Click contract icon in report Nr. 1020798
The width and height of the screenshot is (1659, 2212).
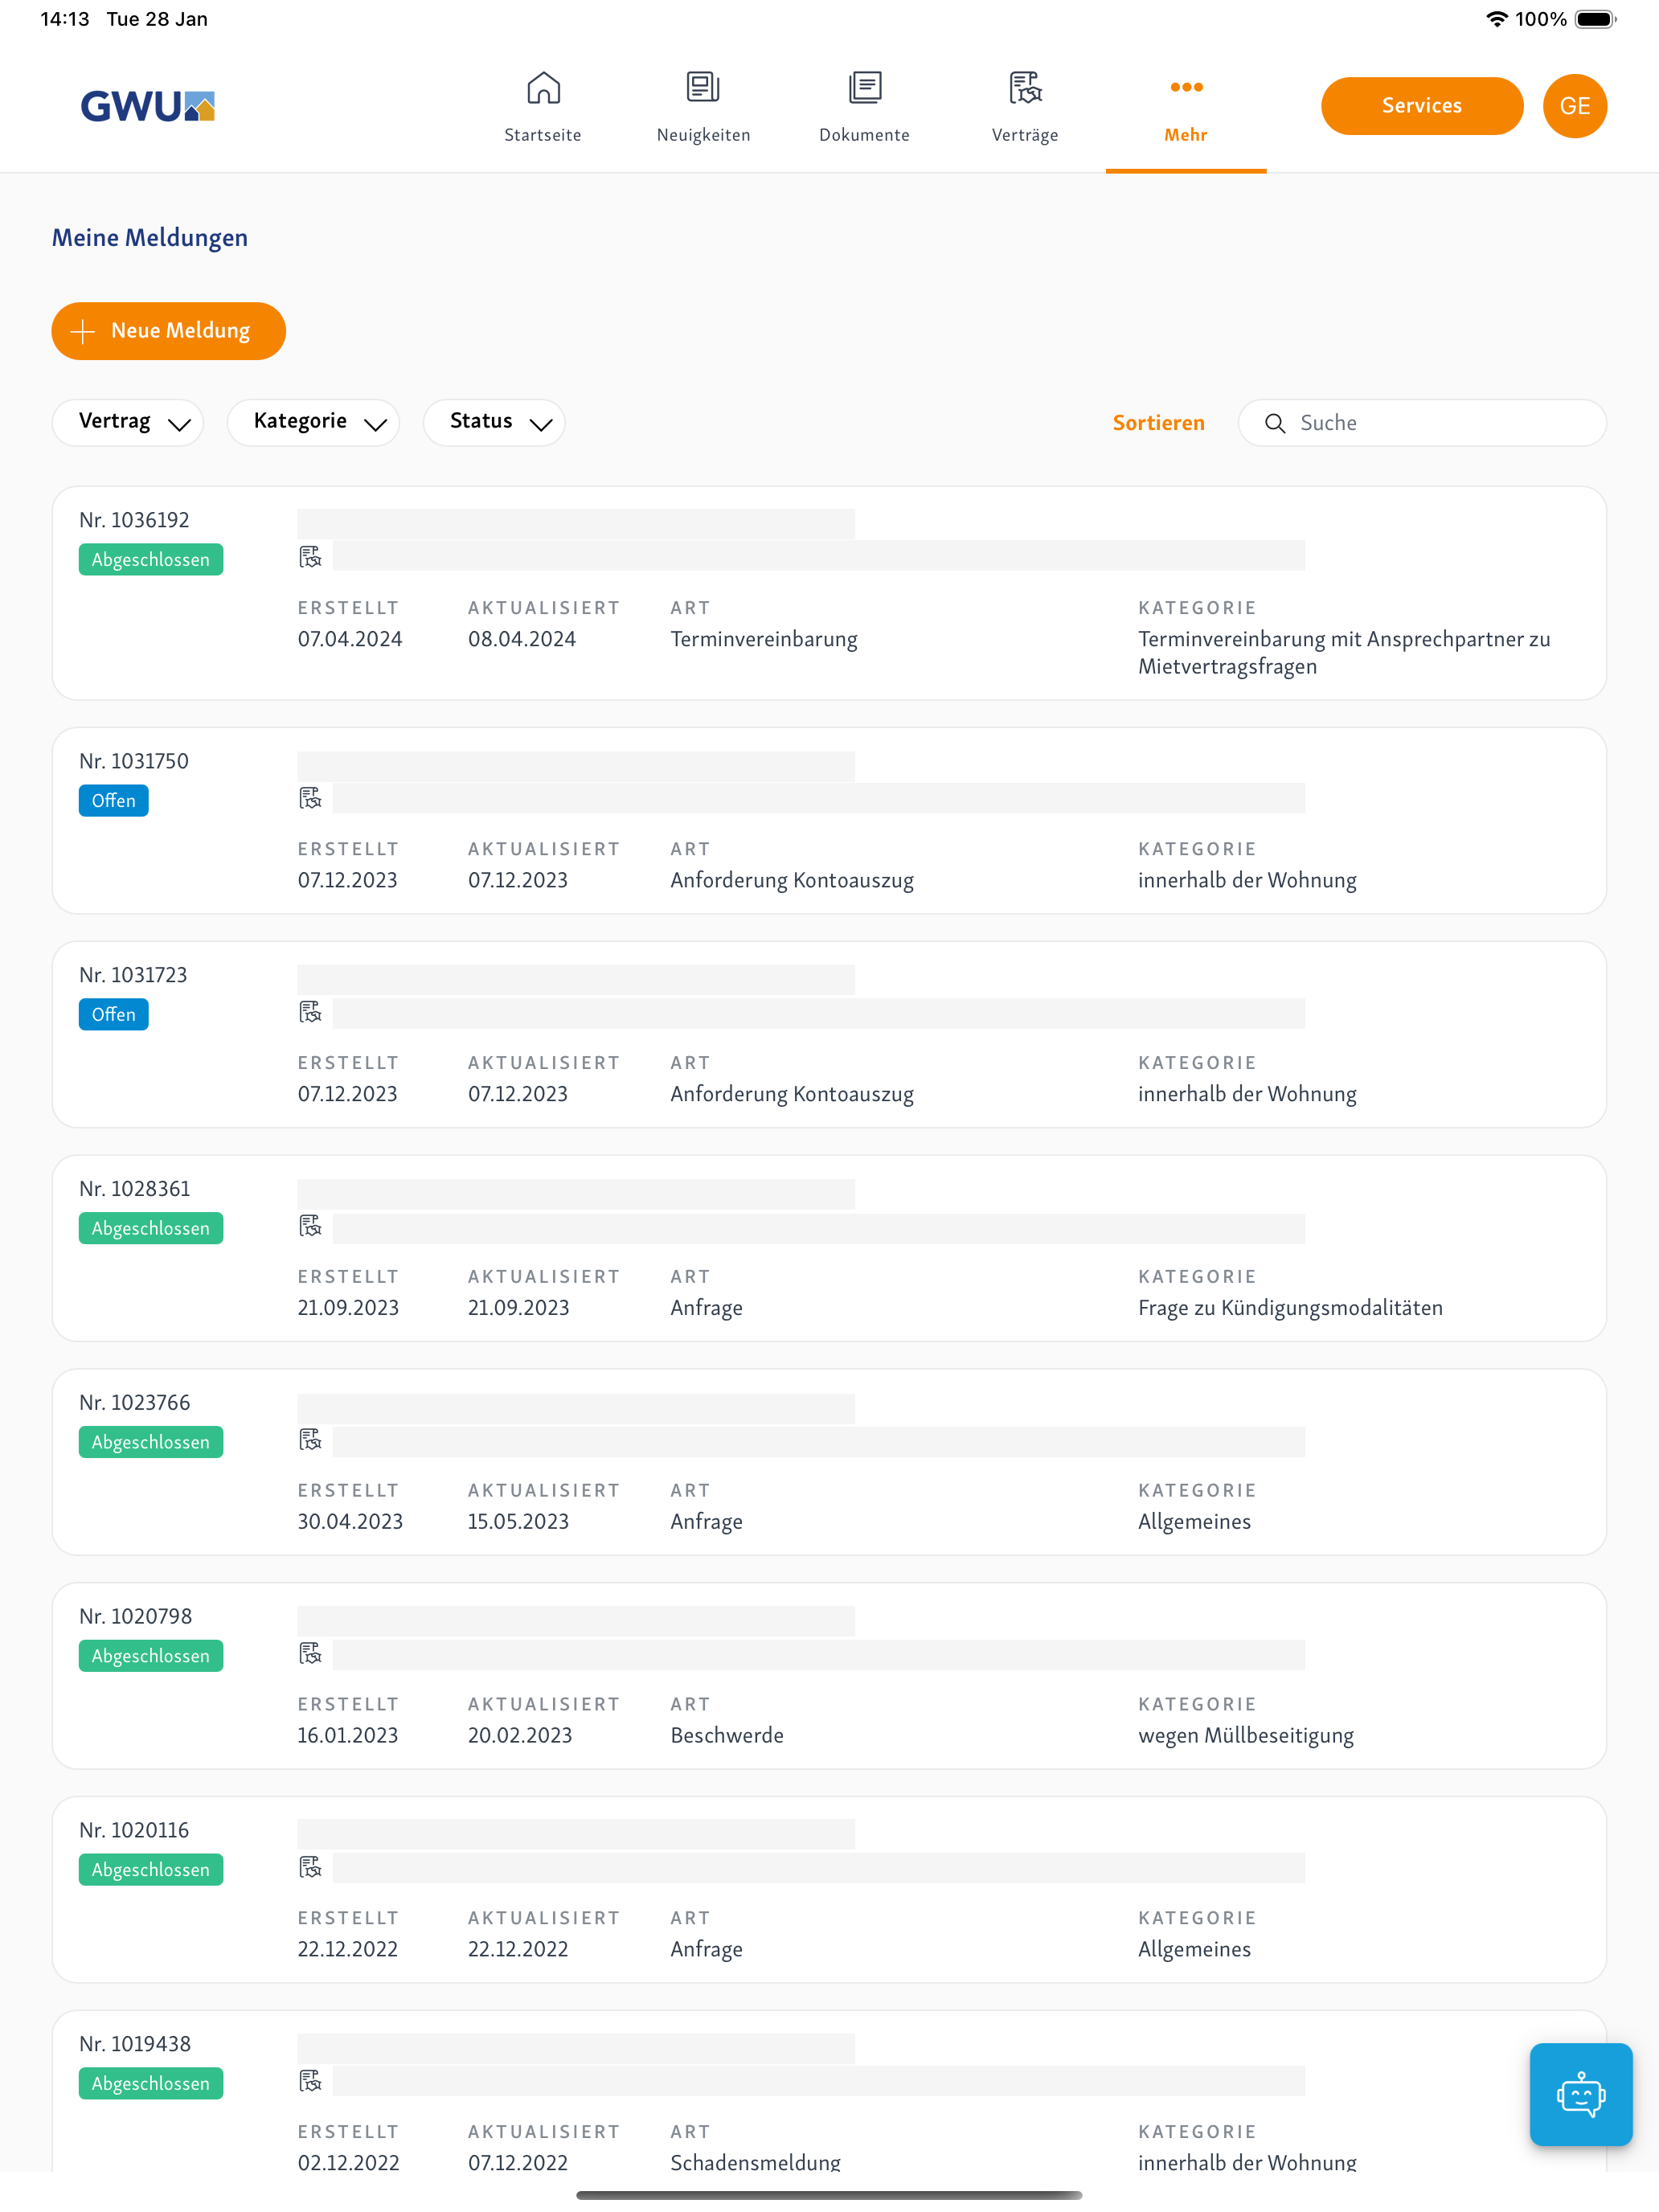coord(310,1654)
